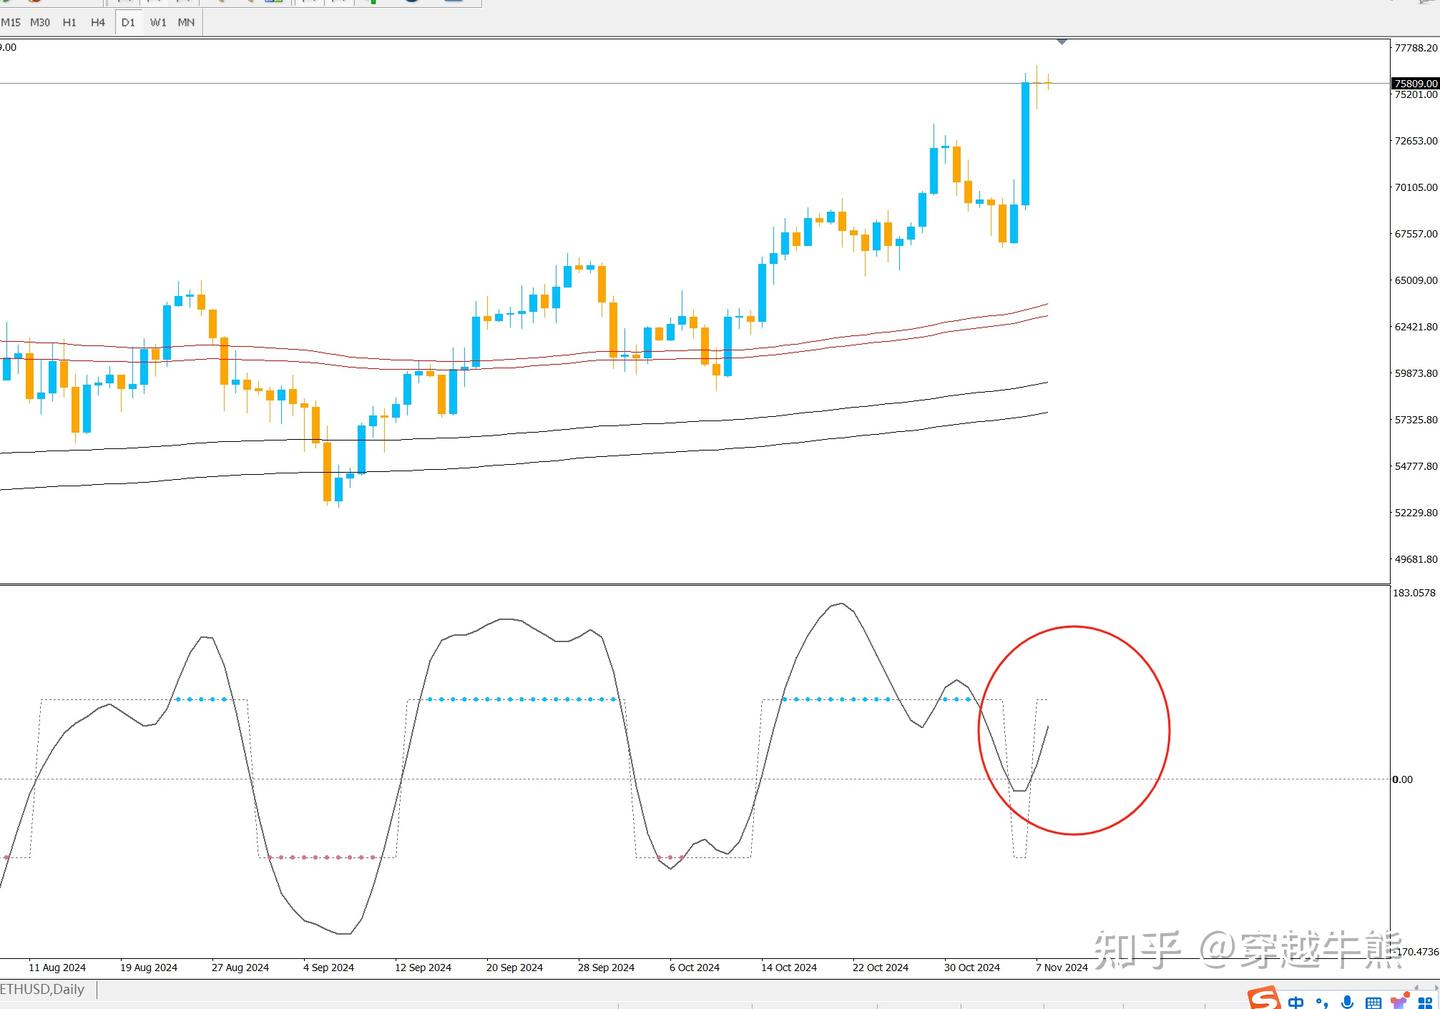Switch chart to M15 timeframe
The image size is (1440, 1009).
[10, 22]
